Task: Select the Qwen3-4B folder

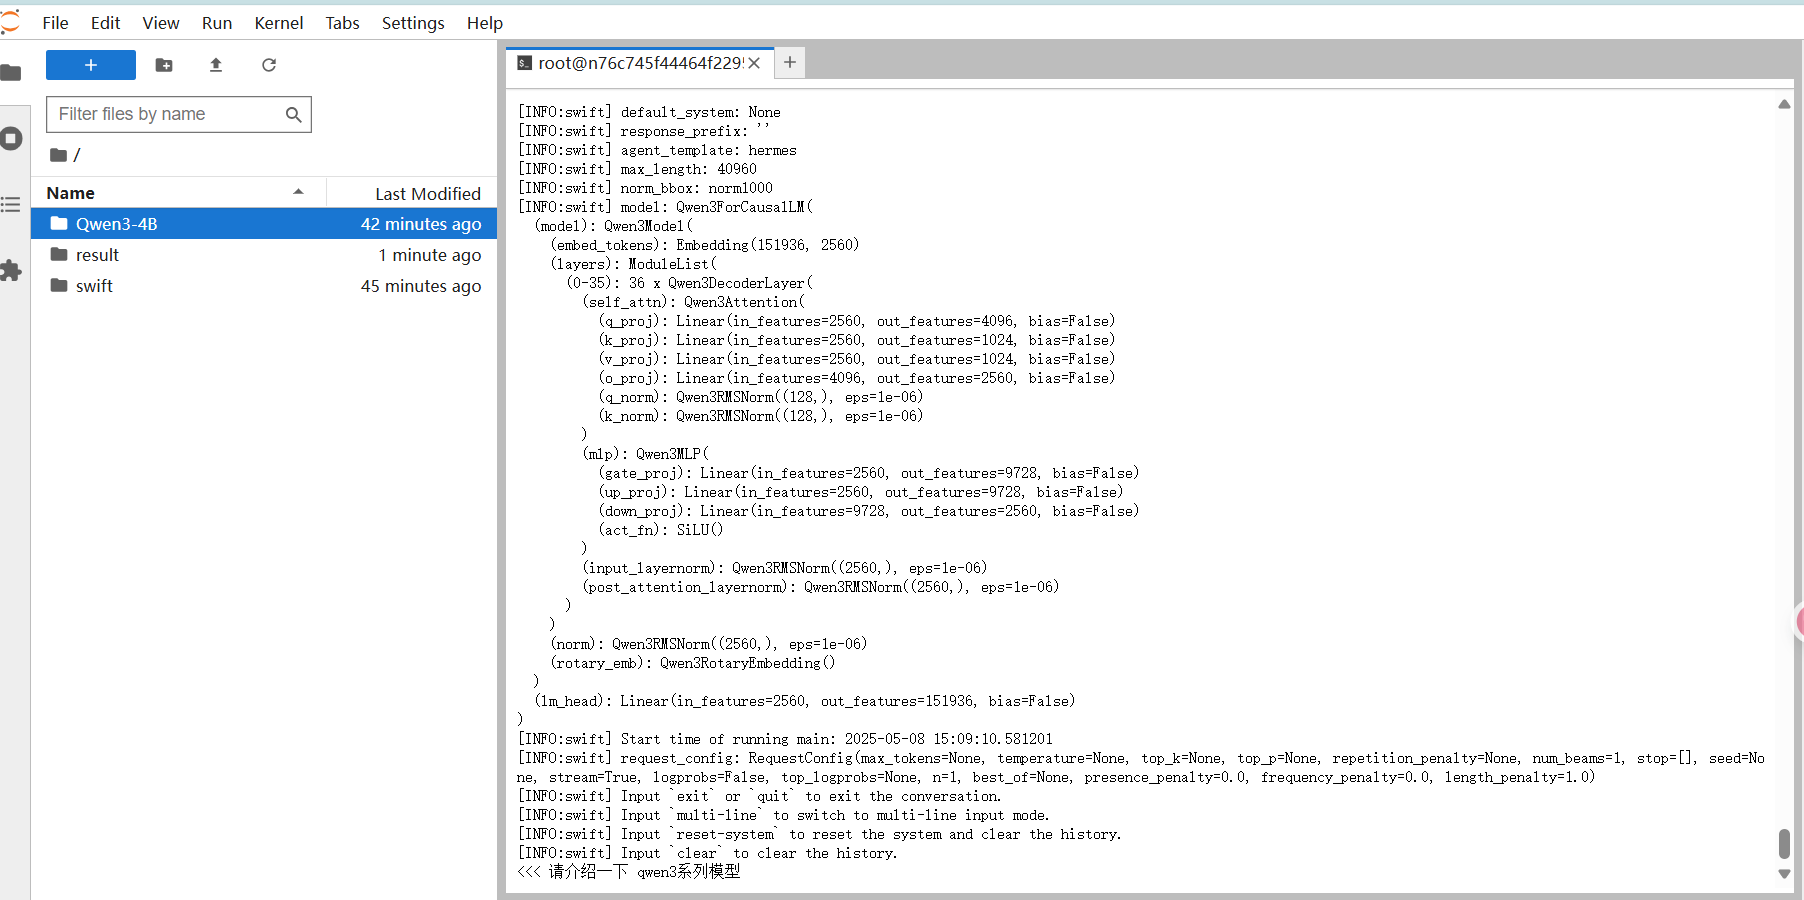Action: point(264,224)
